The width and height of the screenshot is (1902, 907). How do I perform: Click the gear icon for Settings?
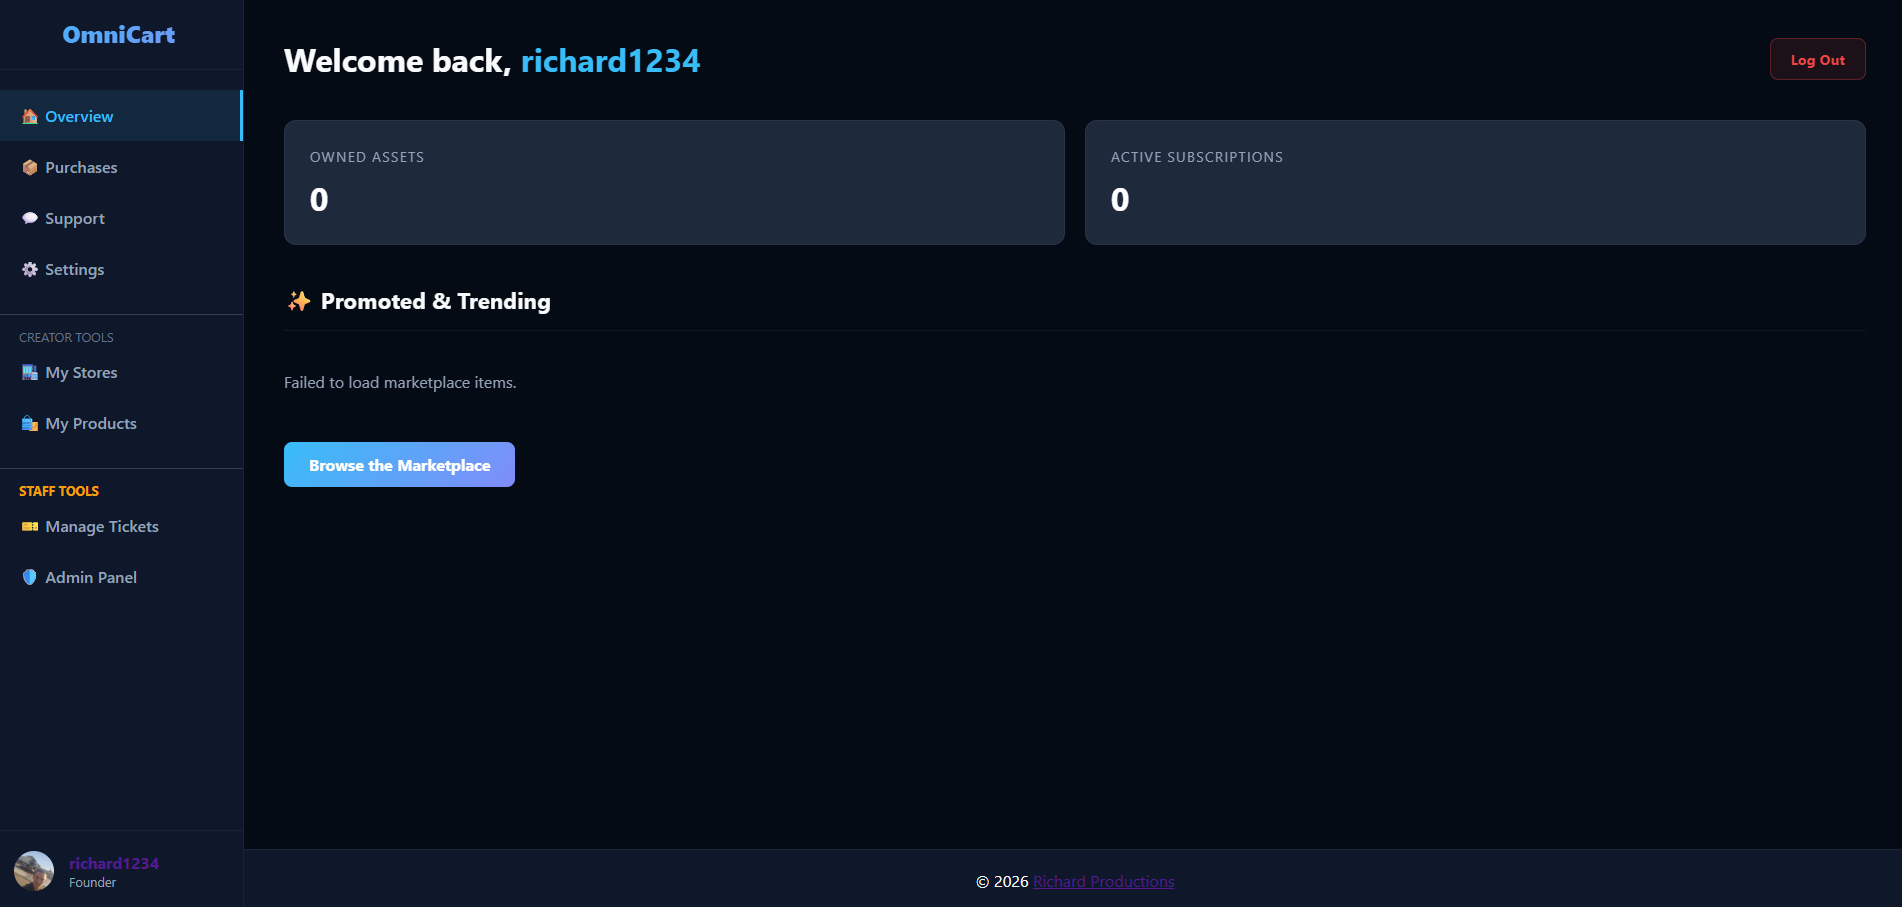click(x=30, y=270)
